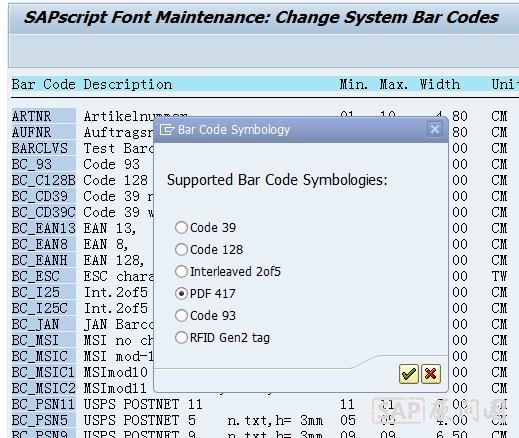The width and height of the screenshot is (519, 438).
Task: Select the AUFNR bar code entry
Action: click(x=44, y=132)
